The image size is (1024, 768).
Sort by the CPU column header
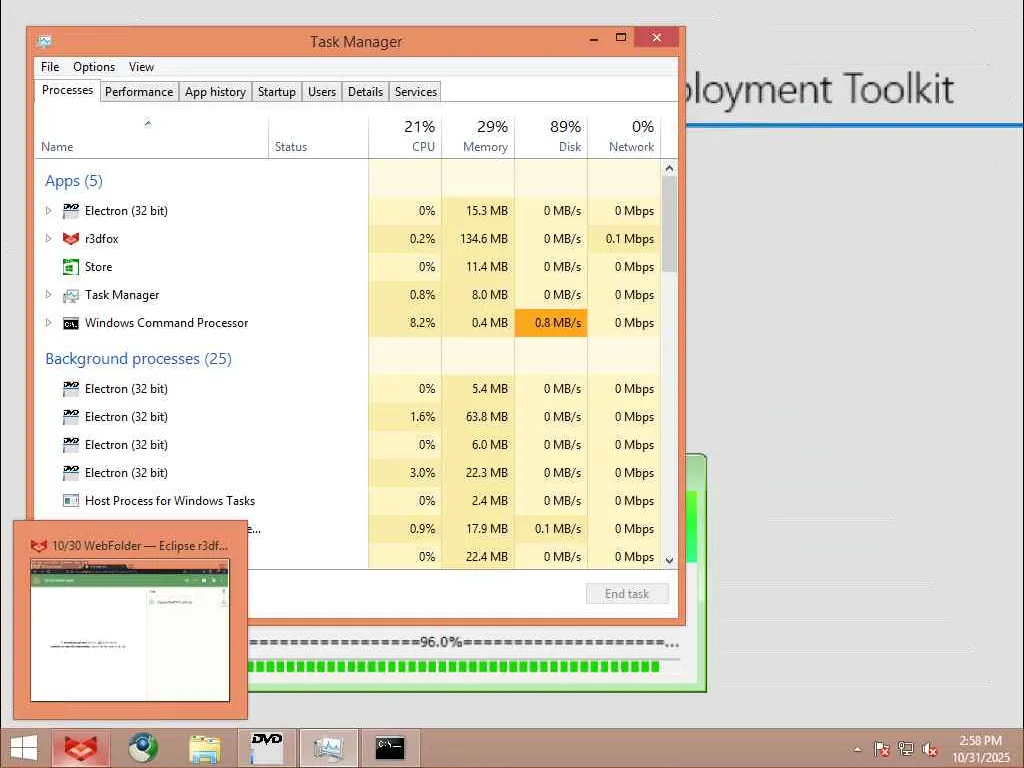click(405, 136)
